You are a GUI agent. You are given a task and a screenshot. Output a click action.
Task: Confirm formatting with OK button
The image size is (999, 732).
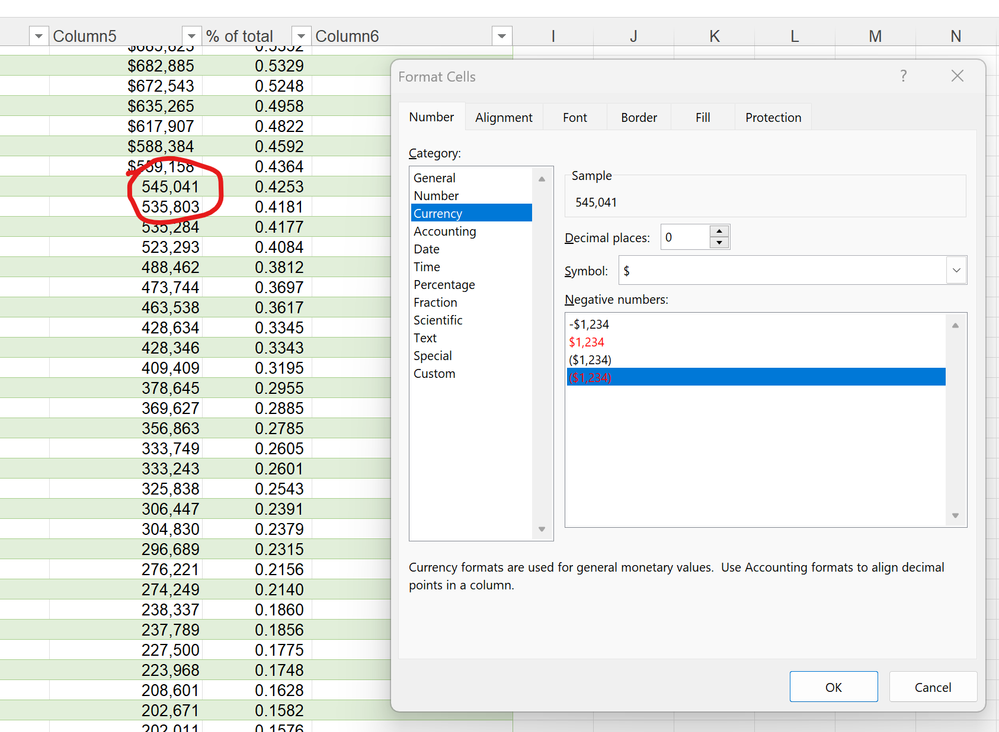point(833,687)
